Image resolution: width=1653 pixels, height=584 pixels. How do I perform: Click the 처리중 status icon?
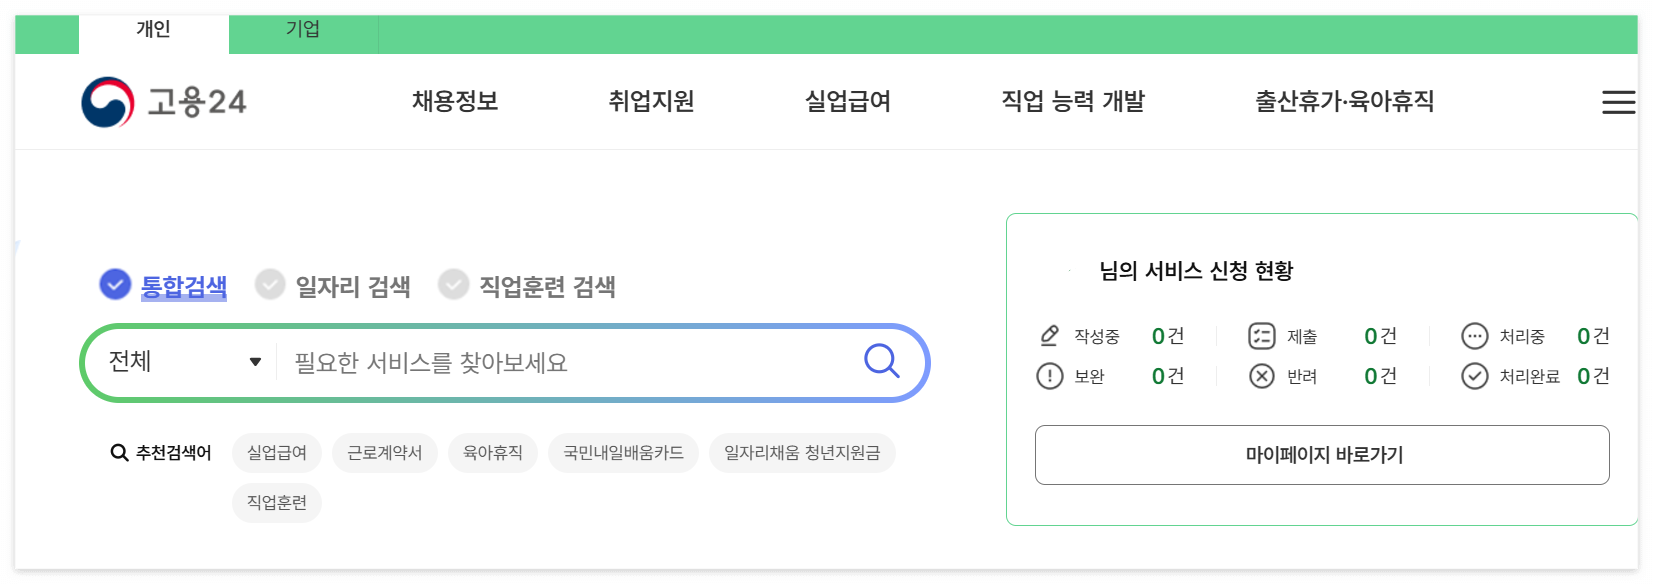click(x=1474, y=335)
